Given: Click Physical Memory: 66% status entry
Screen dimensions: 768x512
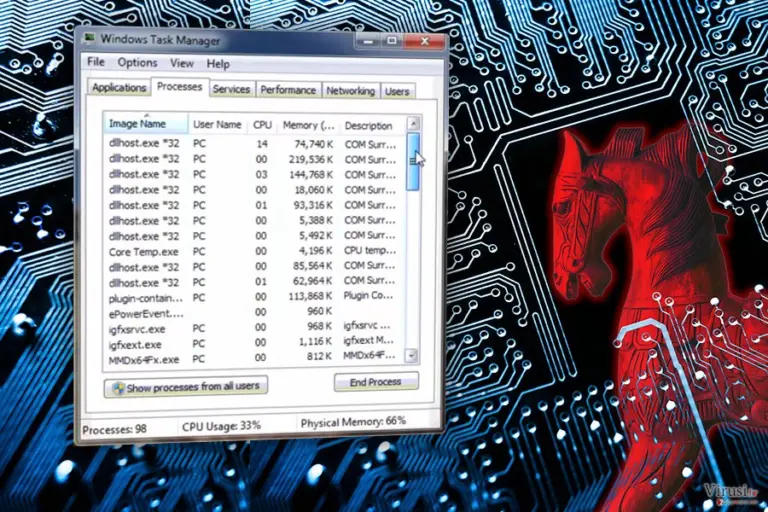Looking at the screenshot, I should pos(353,422).
